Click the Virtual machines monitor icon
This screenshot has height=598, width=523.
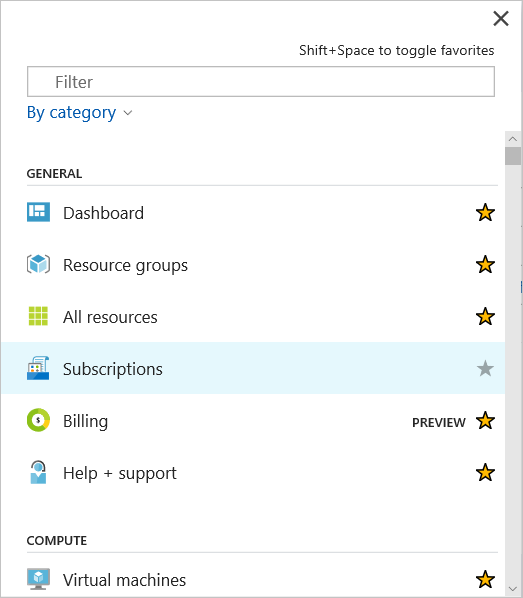(38, 579)
